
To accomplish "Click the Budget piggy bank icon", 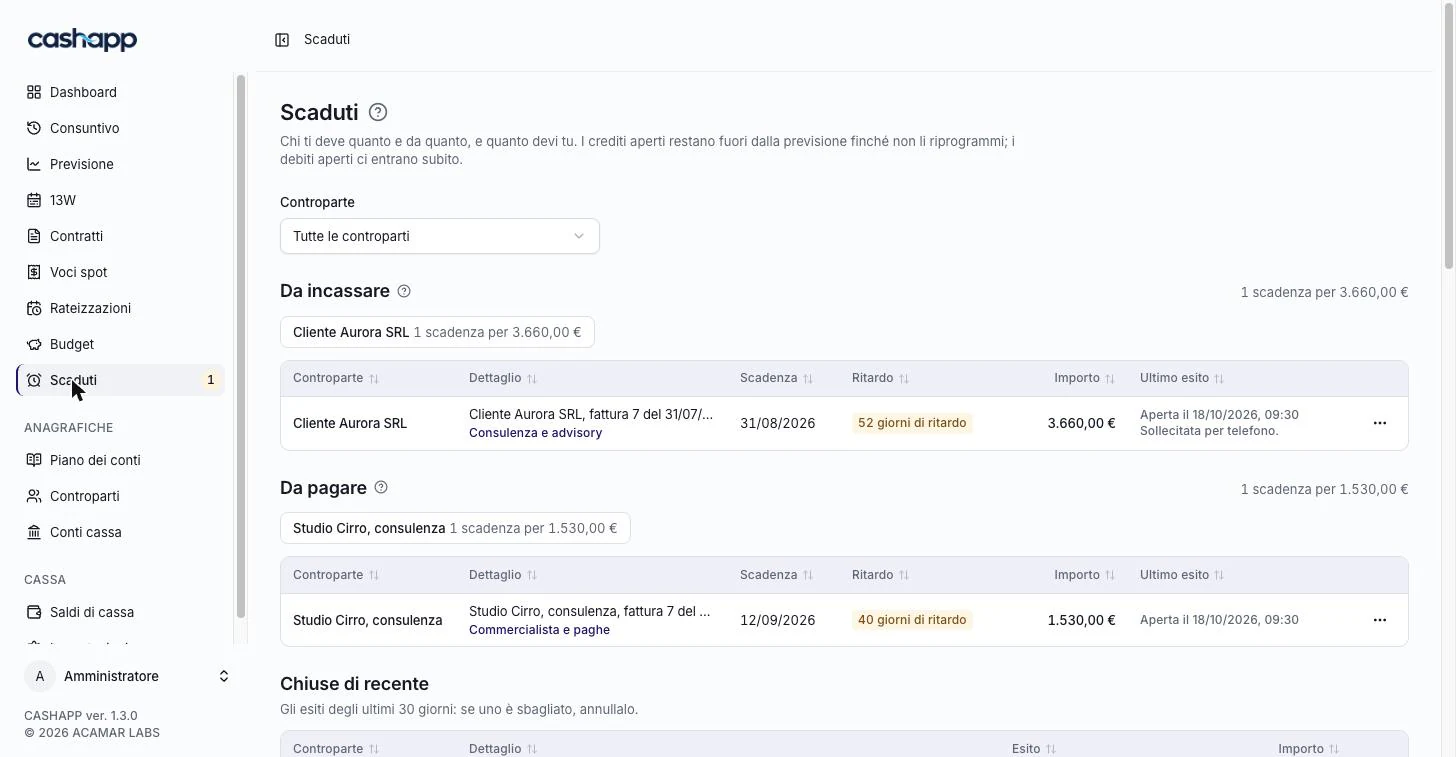I will [34, 344].
